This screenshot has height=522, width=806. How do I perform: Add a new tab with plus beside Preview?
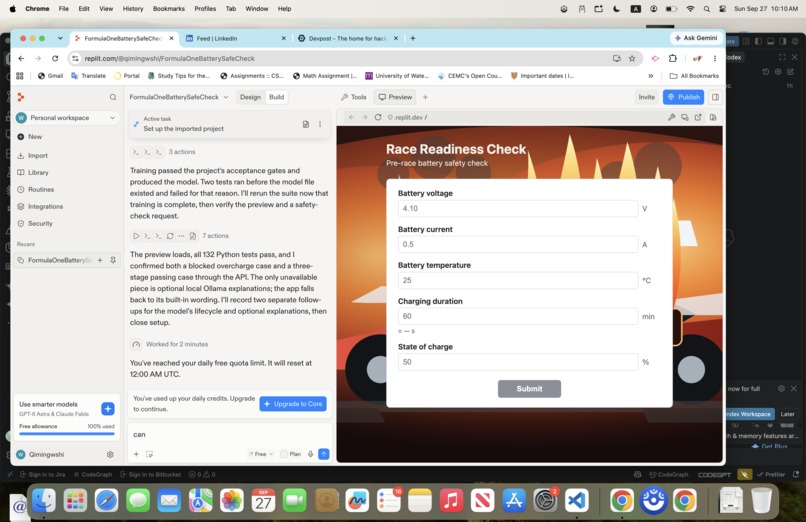[425, 97]
